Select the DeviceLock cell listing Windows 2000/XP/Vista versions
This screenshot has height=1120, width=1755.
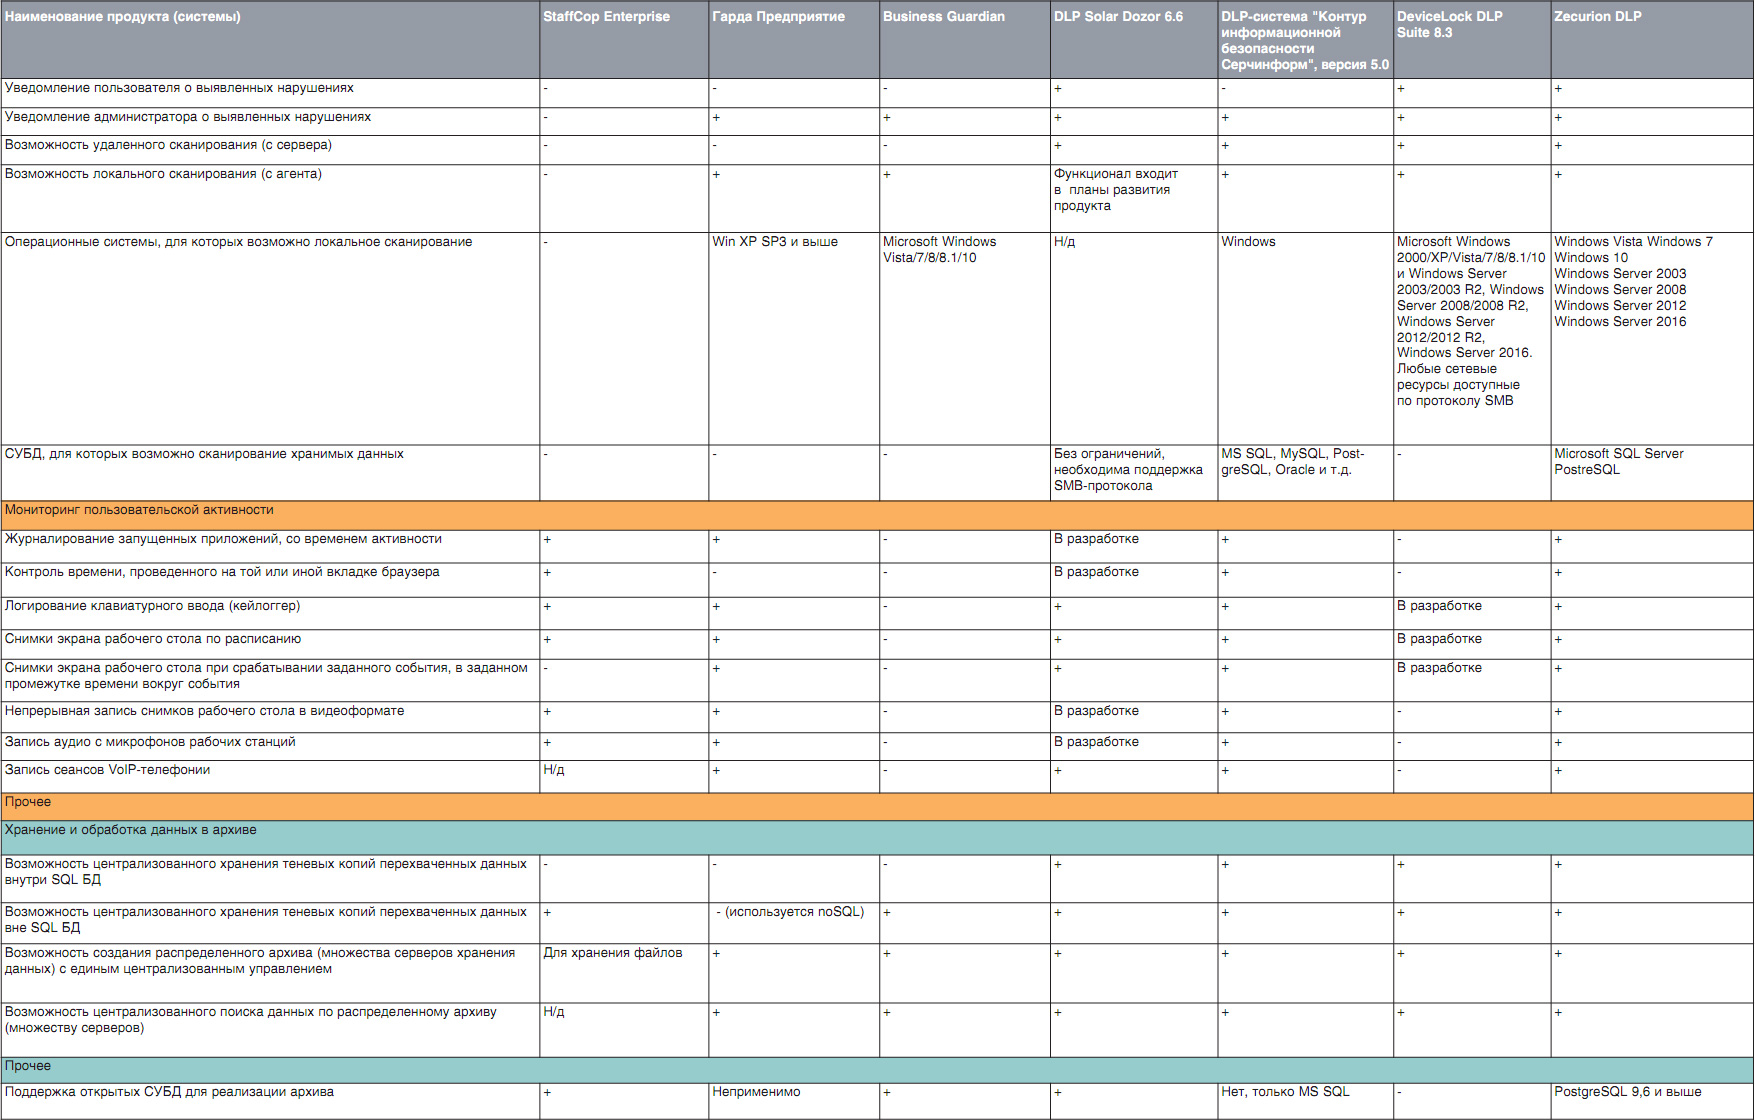pos(1472,339)
